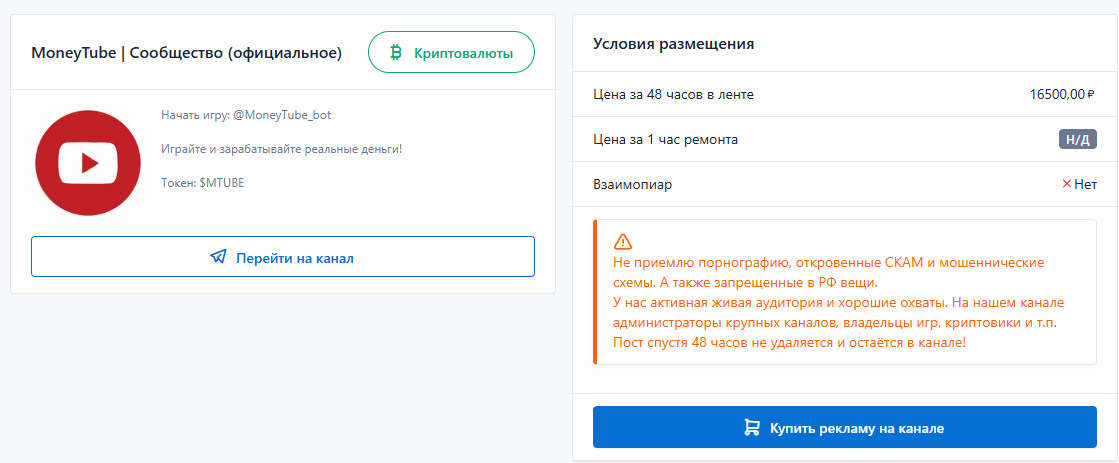This screenshot has width=1119, height=463.
Task: Click the shopping cart icon
Action: click(x=752, y=428)
